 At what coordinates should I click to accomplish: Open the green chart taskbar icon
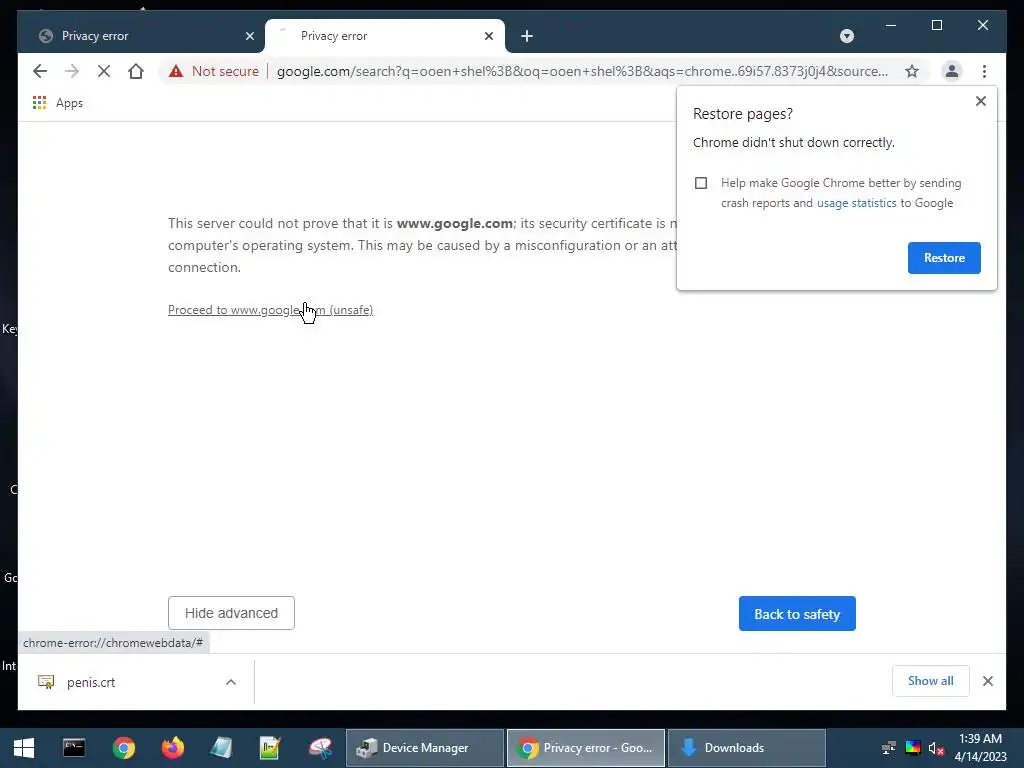click(x=270, y=748)
